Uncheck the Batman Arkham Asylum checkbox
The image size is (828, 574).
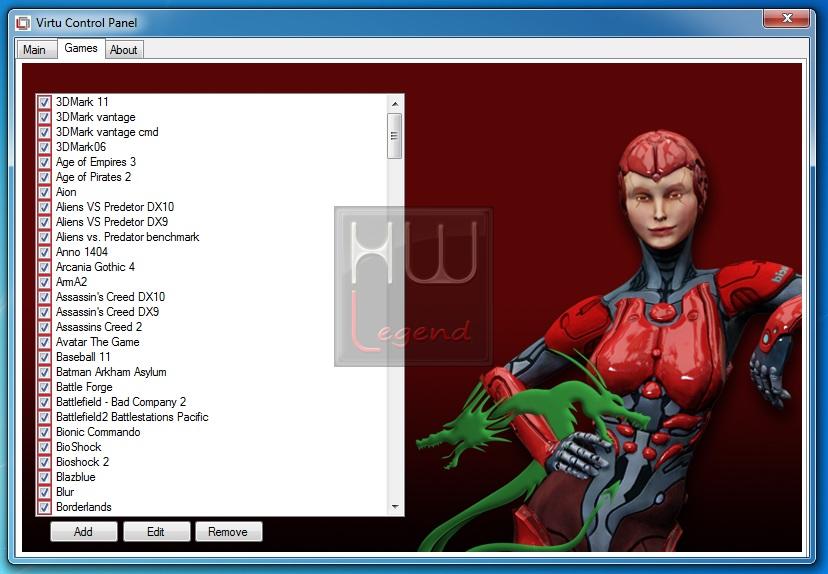click(x=44, y=372)
